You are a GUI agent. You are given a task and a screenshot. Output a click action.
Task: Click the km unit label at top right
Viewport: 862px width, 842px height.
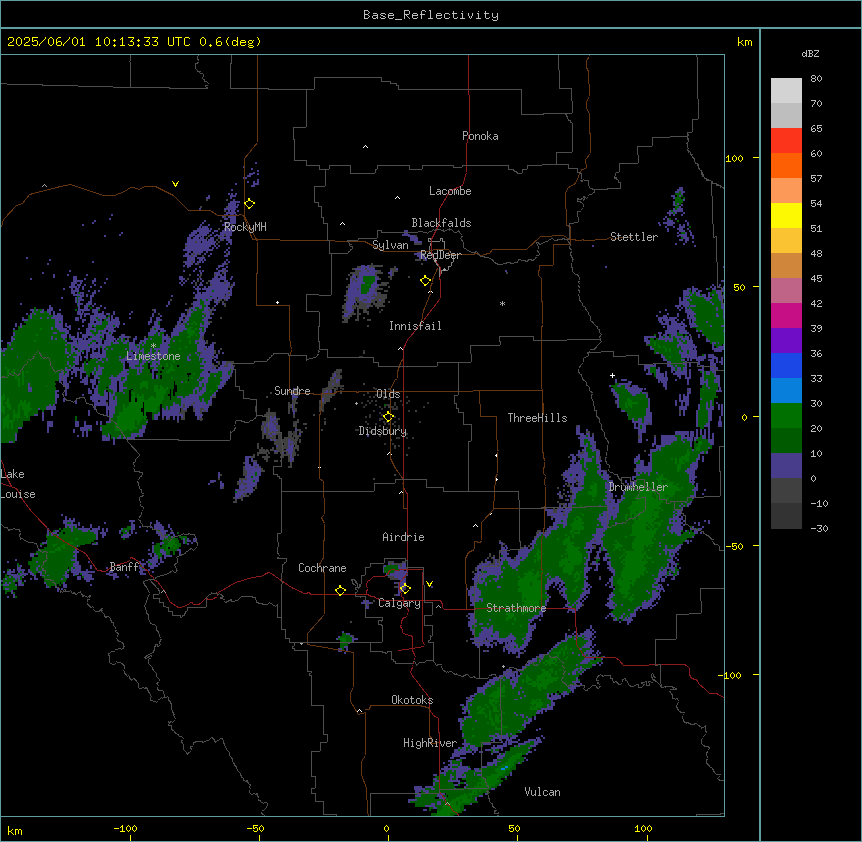[745, 42]
